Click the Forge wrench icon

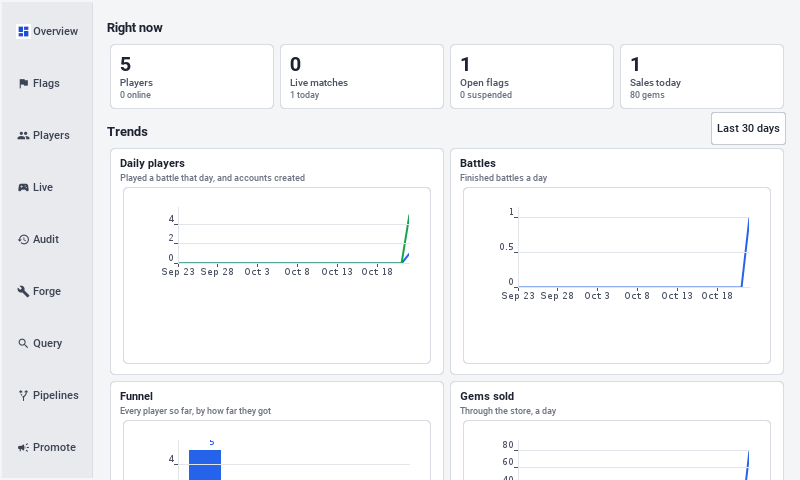[23, 292]
